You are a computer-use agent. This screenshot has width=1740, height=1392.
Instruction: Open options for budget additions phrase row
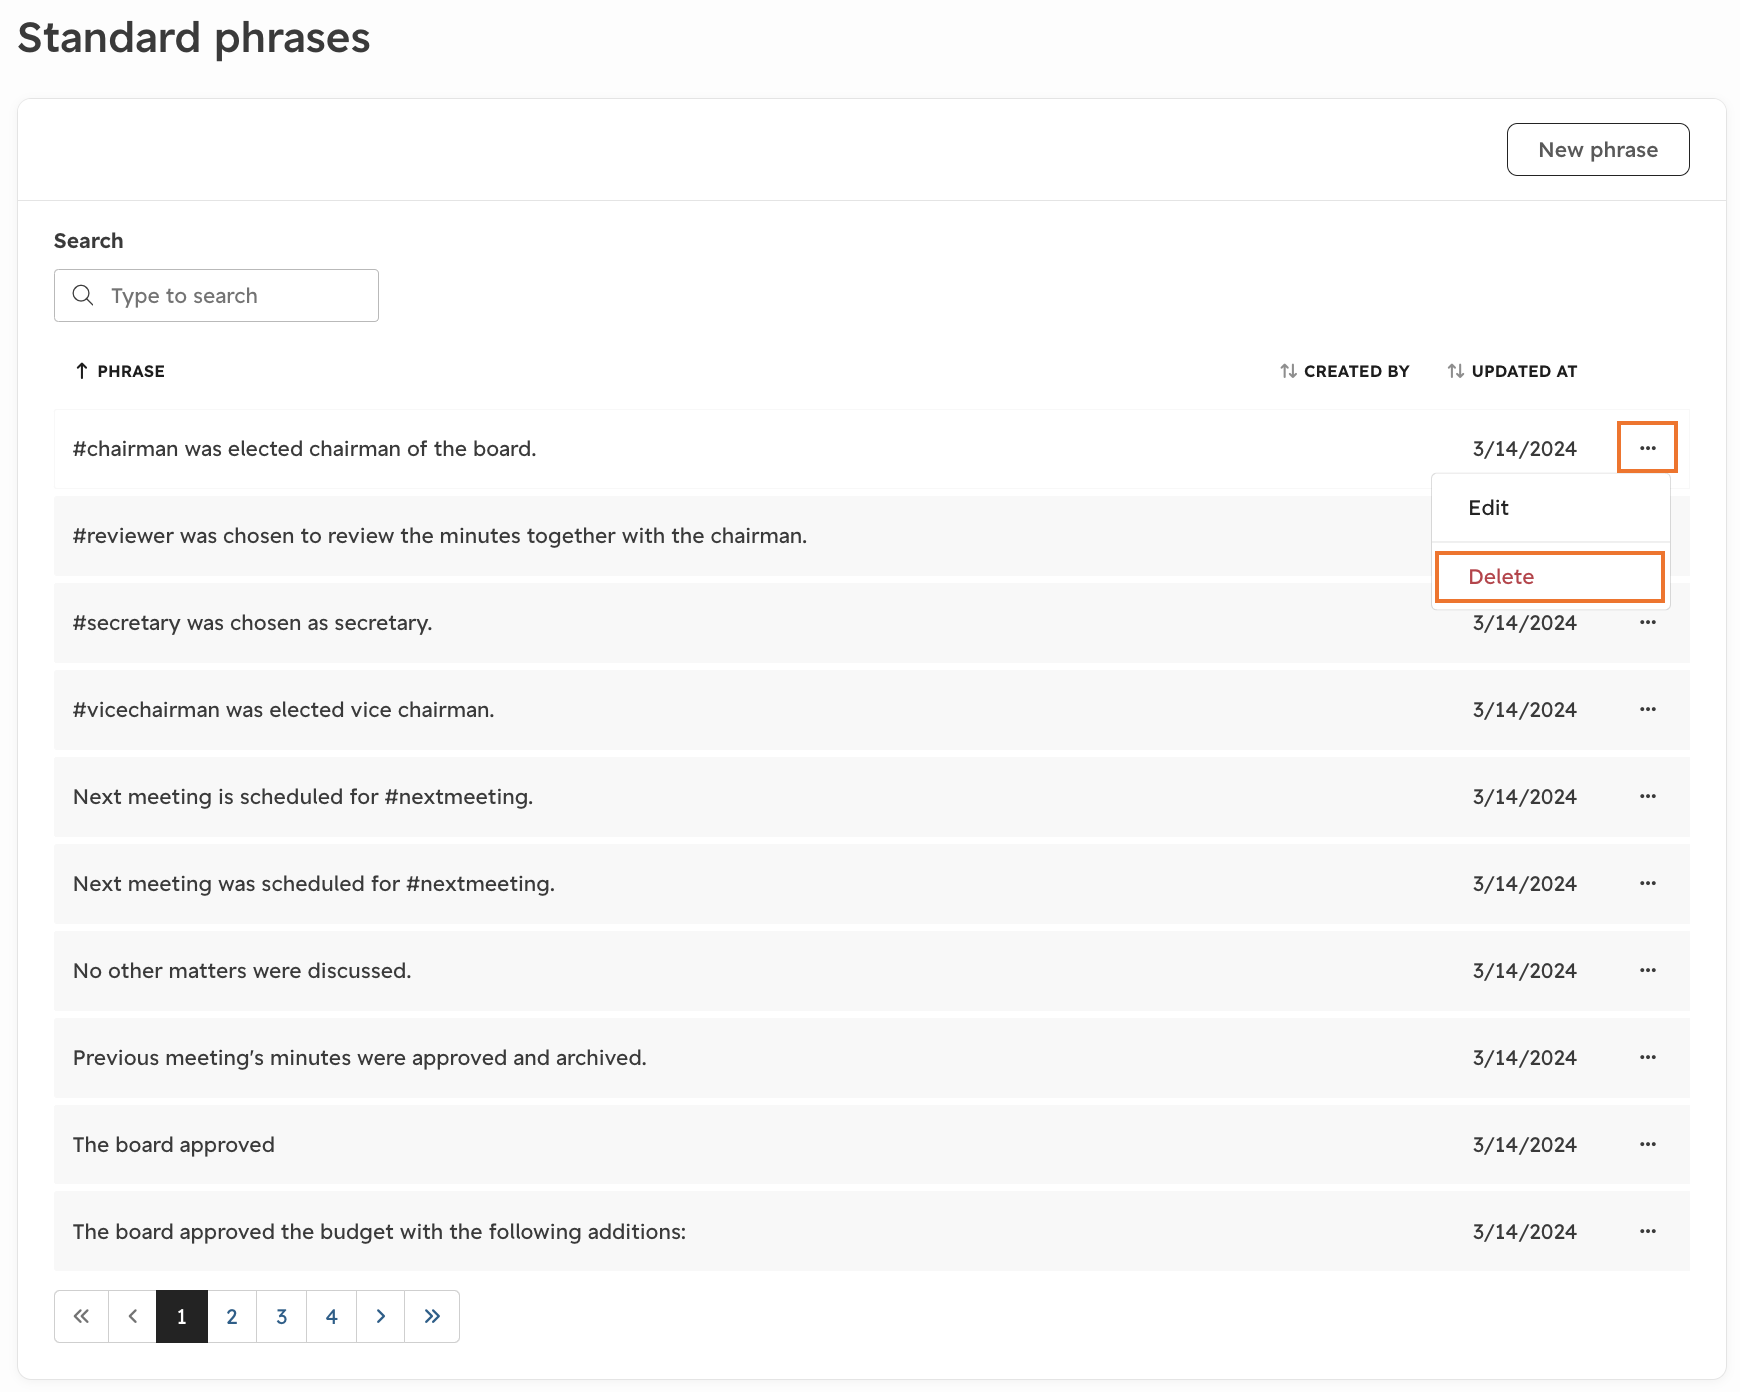coord(1647,1231)
